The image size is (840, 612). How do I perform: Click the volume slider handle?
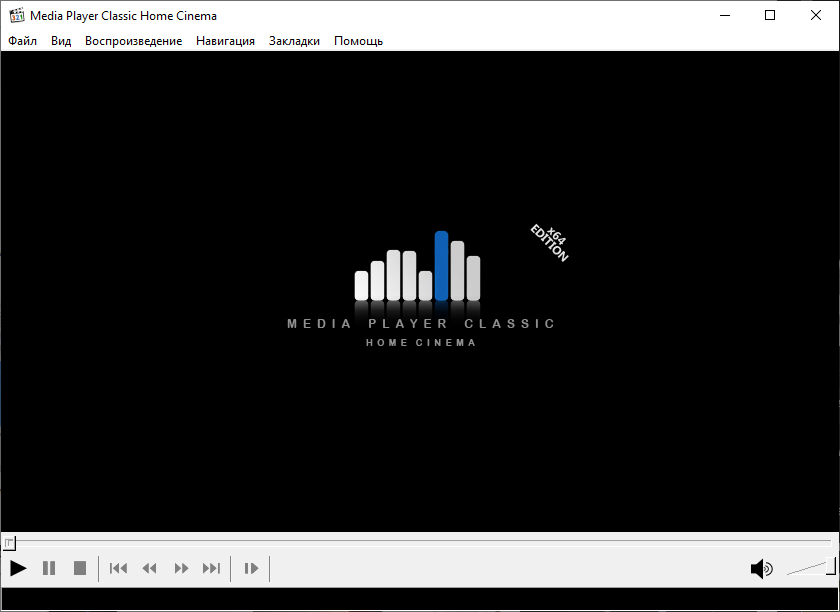coord(831,566)
